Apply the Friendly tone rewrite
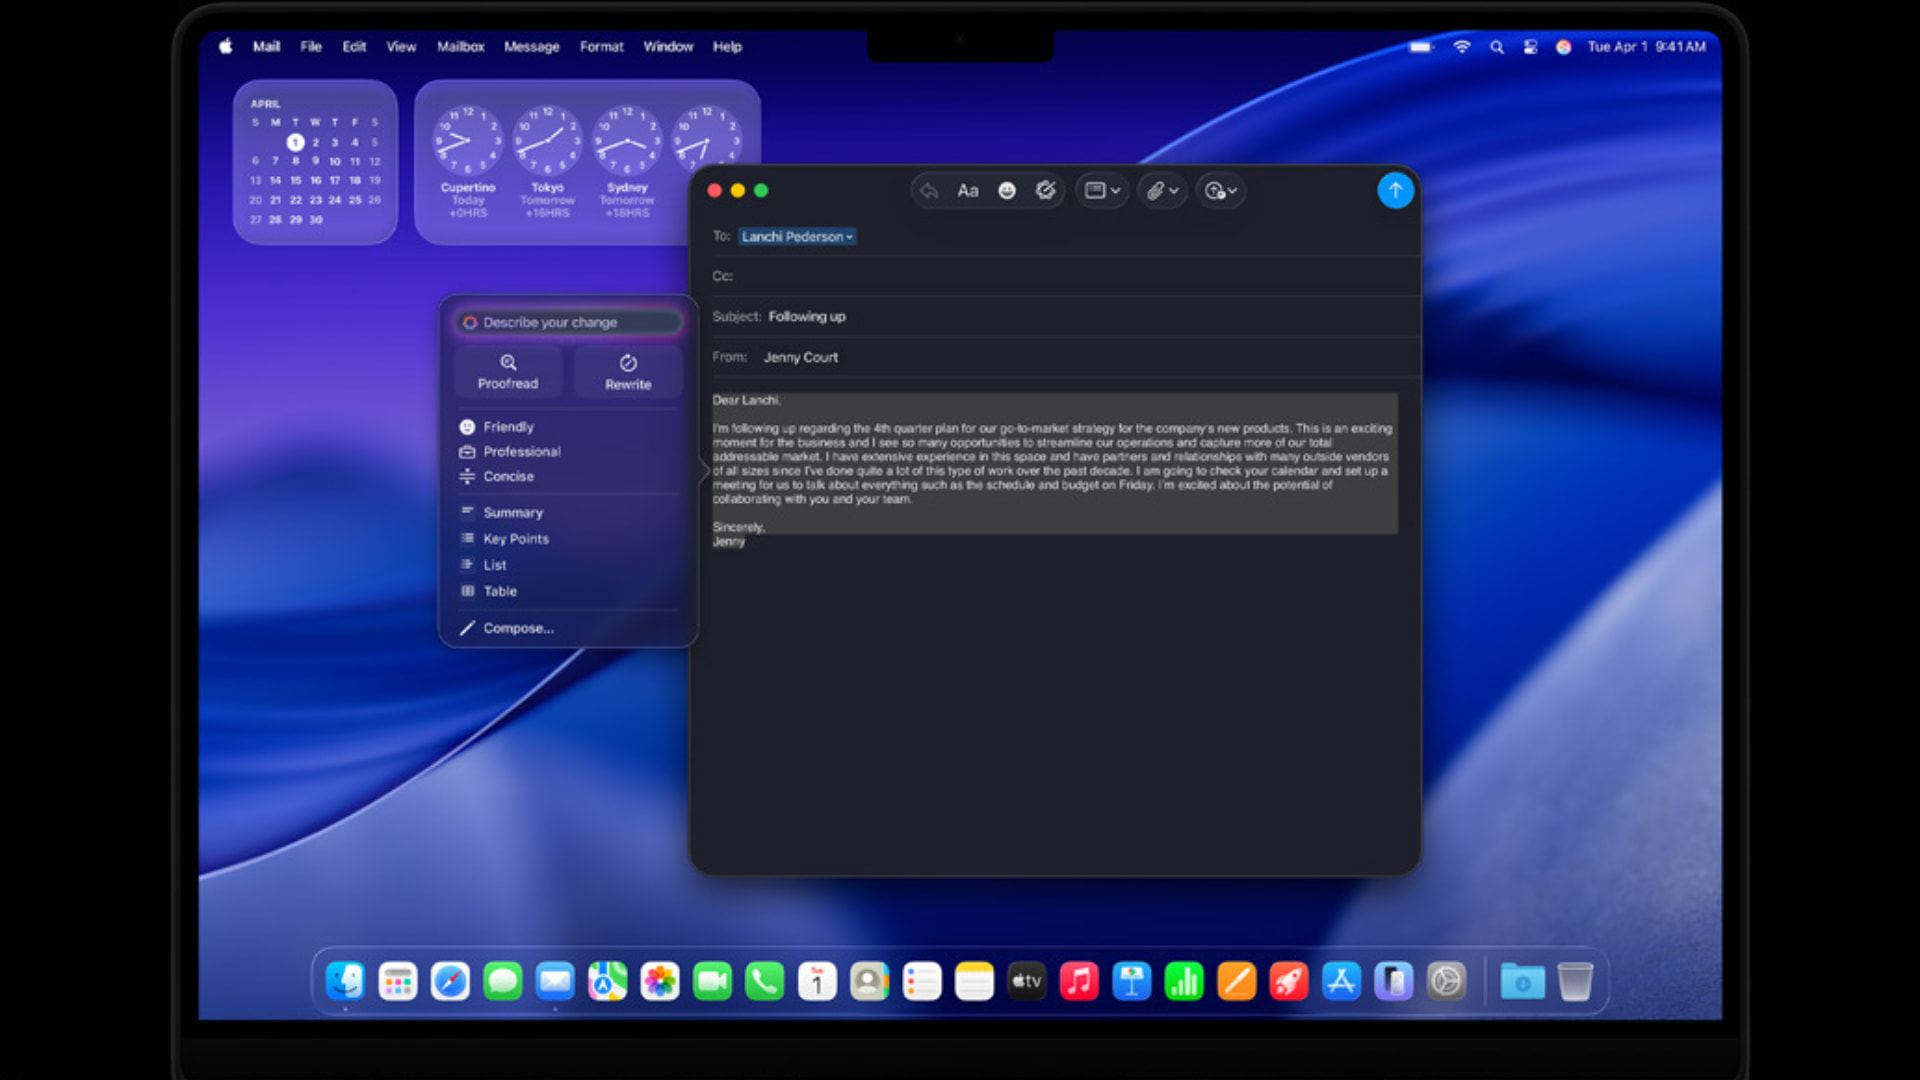Screen dimensions: 1920x1080 click(x=508, y=426)
